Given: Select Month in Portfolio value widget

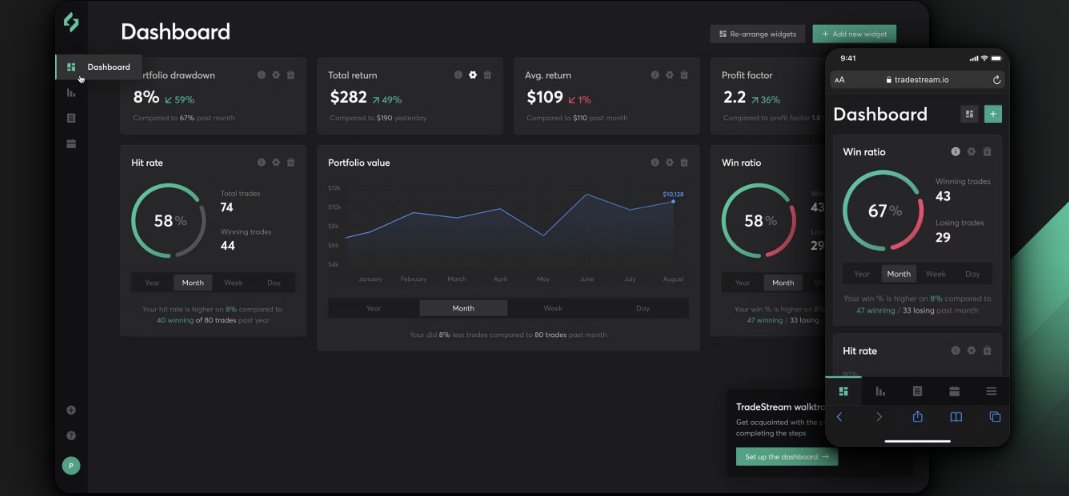Looking at the screenshot, I should pos(464,309).
